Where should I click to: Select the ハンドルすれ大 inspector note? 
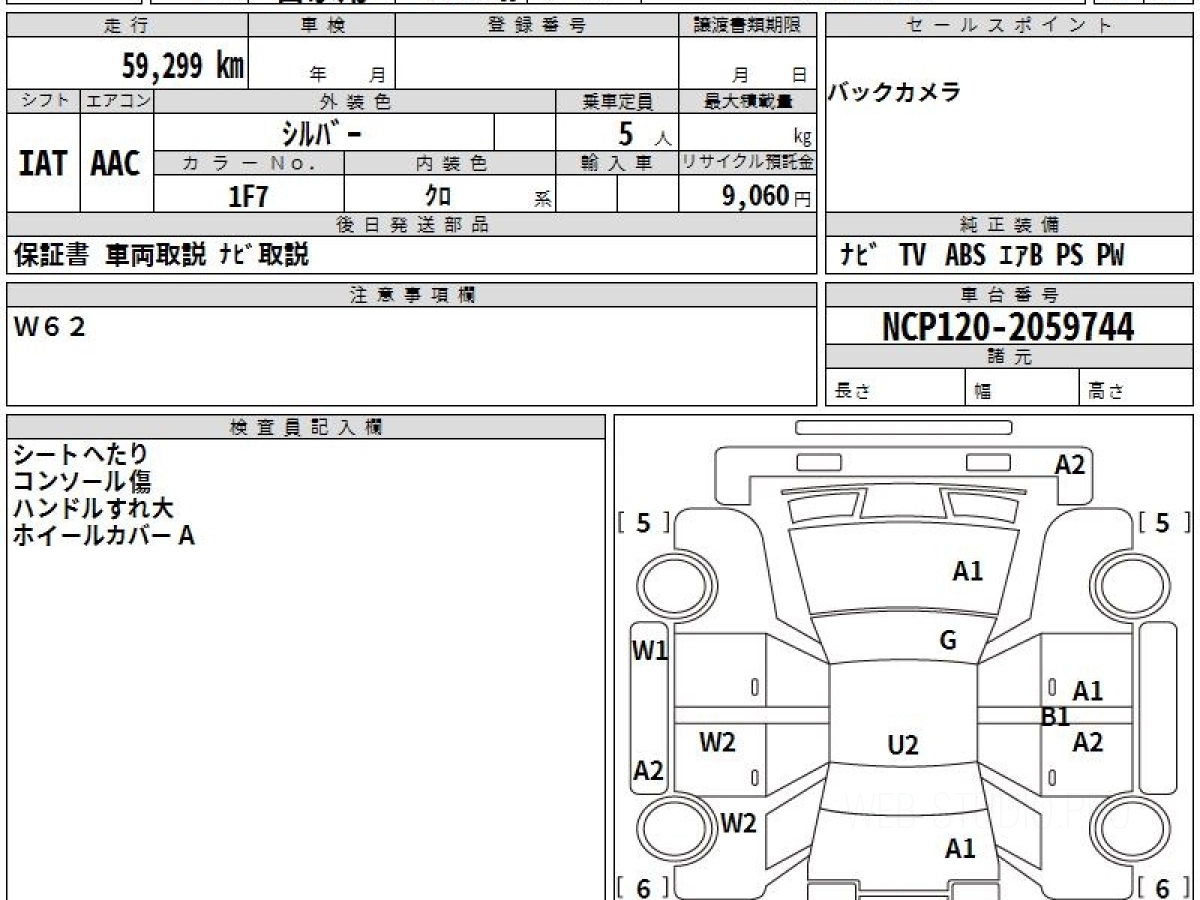[93, 509]
